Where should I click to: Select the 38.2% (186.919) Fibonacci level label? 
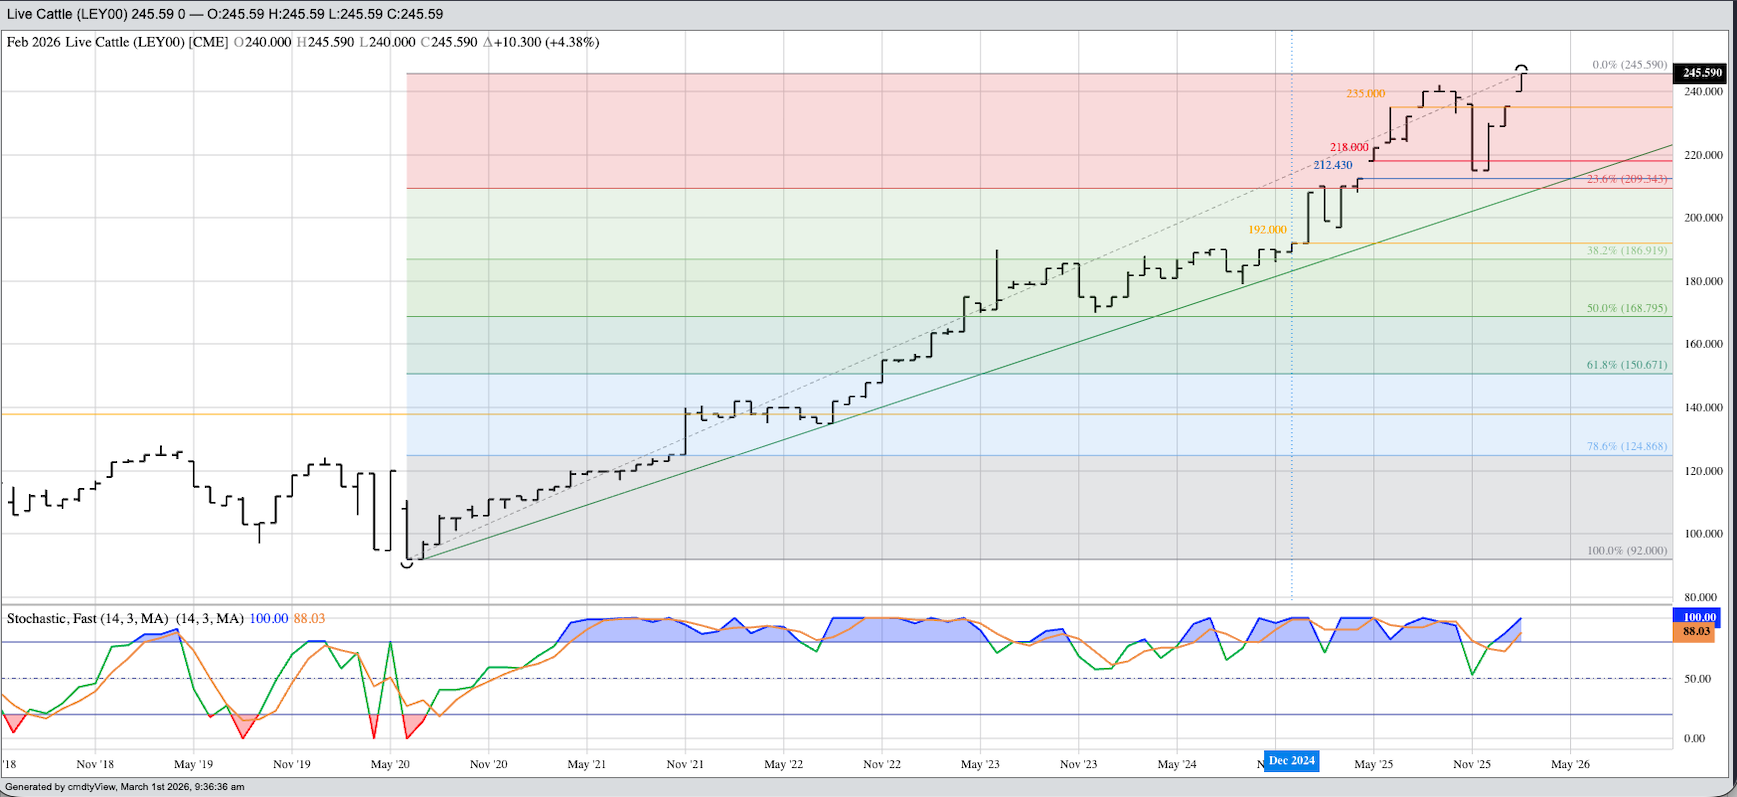[x=1627, y=250]
